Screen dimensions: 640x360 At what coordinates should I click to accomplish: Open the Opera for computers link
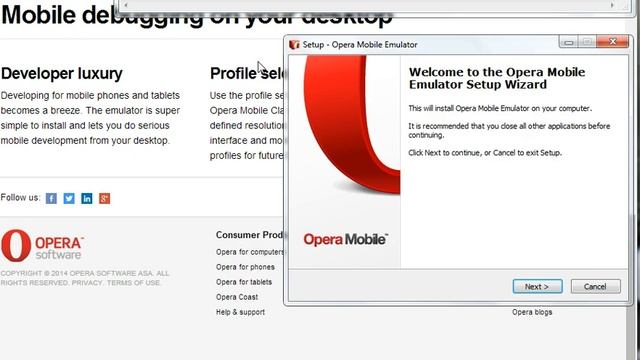[250, 252]
